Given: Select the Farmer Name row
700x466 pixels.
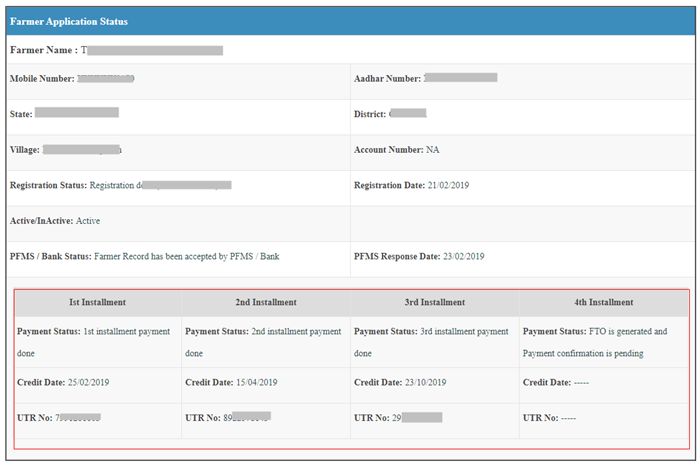Looking at the screenshot, I should tap(116, 49).
